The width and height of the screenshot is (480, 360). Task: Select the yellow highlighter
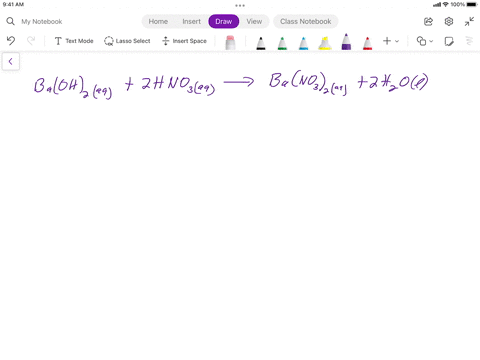click(325, 43)
